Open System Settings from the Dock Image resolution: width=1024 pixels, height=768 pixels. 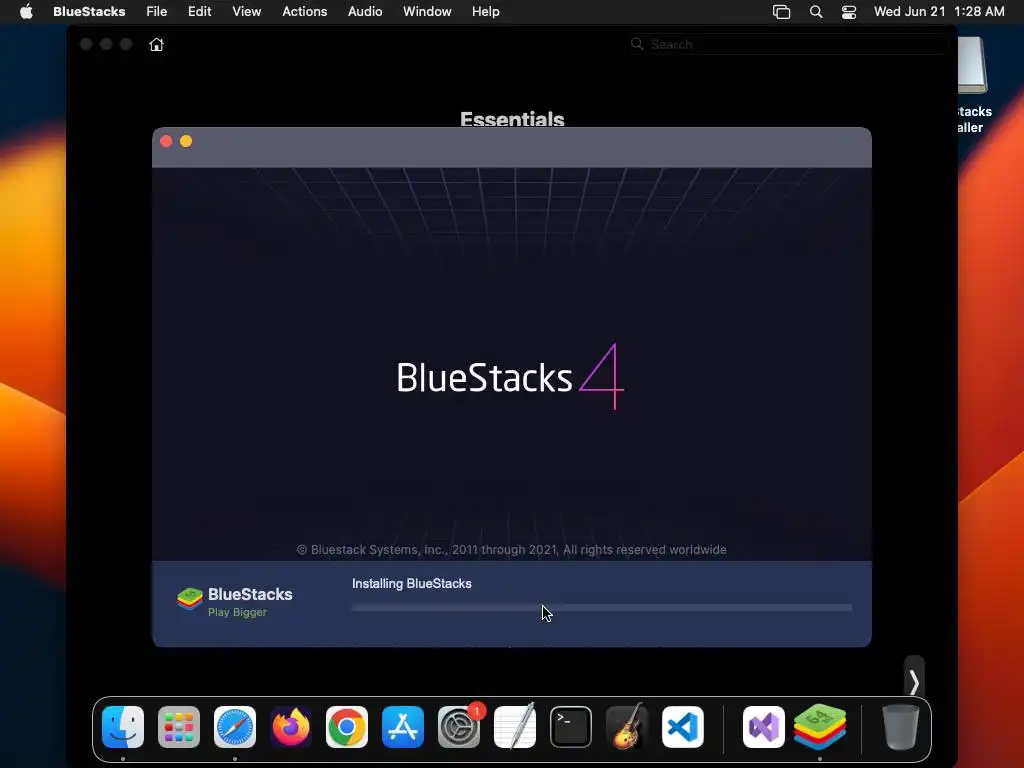click(x=459, y=727)
